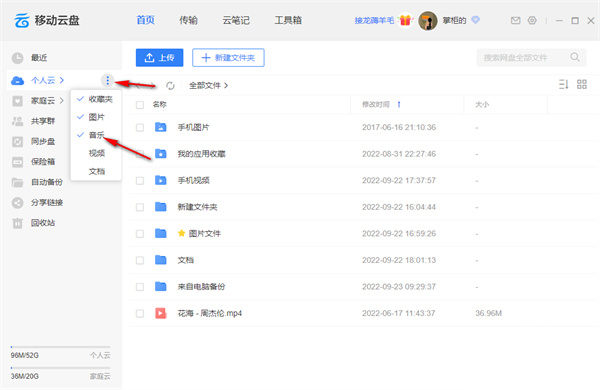Click the 手机图片 folder icon
Viewport: 600px width, 390px height.
click(x=161, y=127)
